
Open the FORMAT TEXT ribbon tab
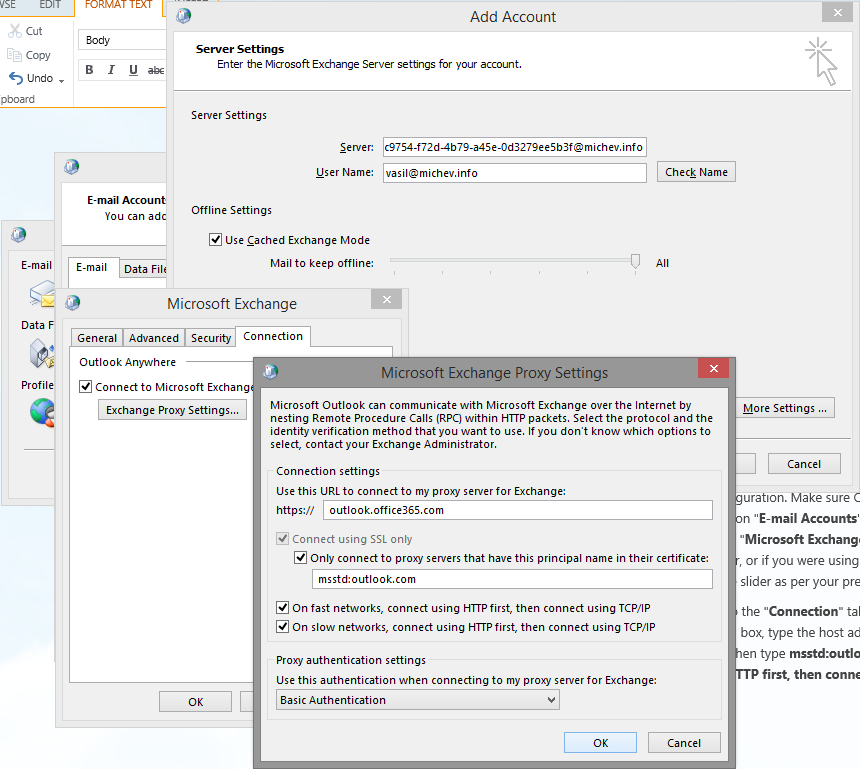118,5
